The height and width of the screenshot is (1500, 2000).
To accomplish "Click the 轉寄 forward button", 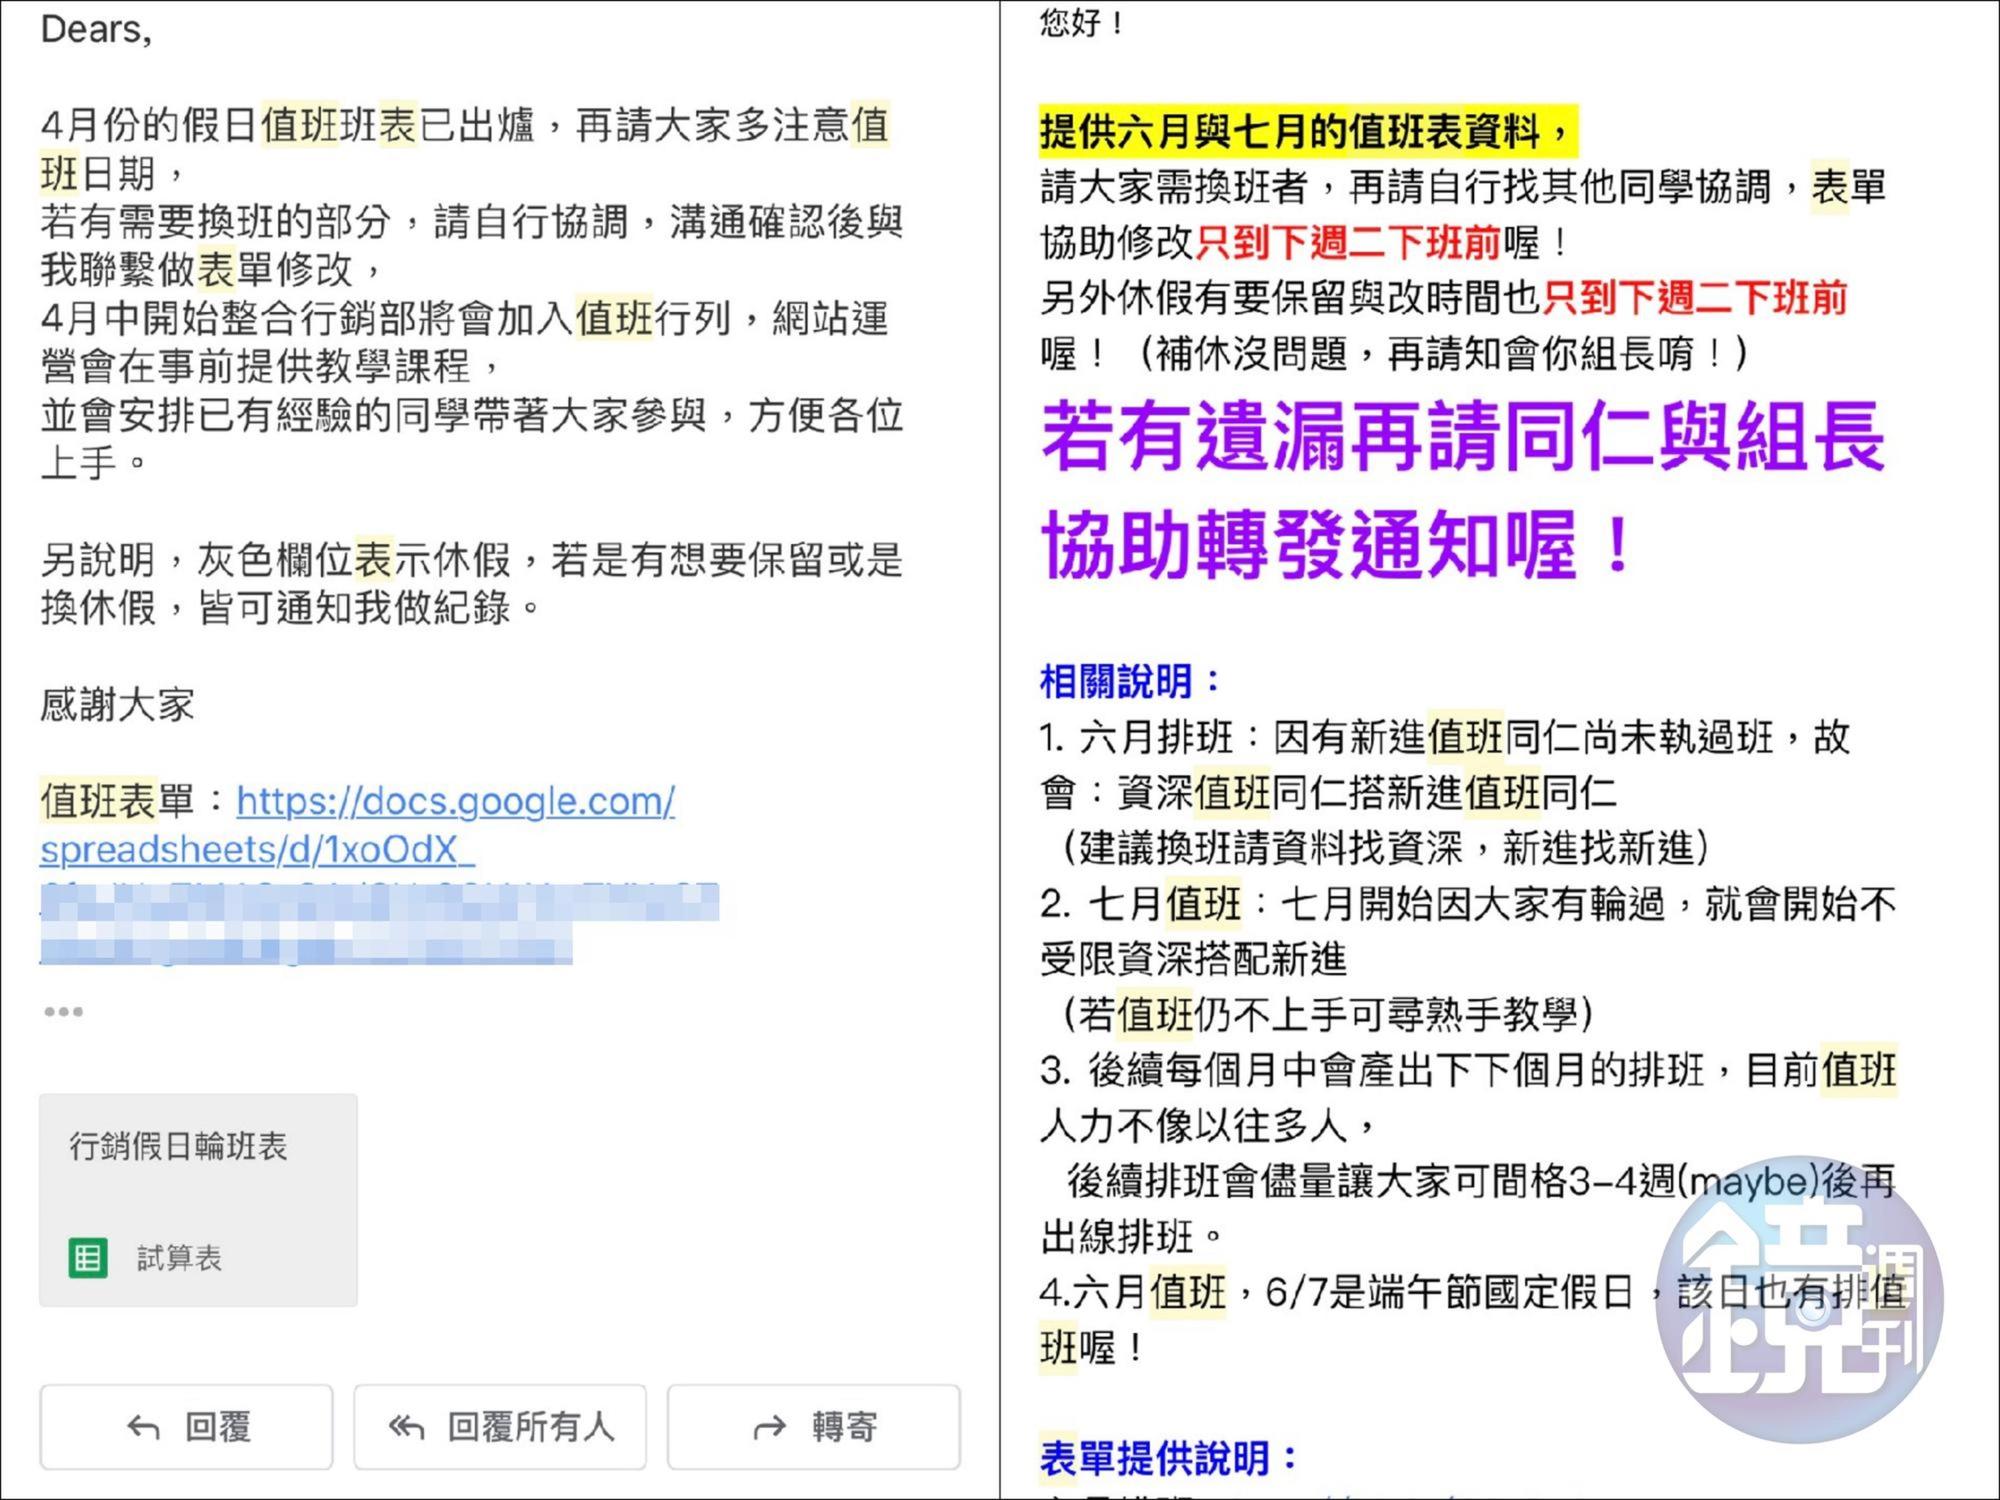I will (x=814, y=1427).
